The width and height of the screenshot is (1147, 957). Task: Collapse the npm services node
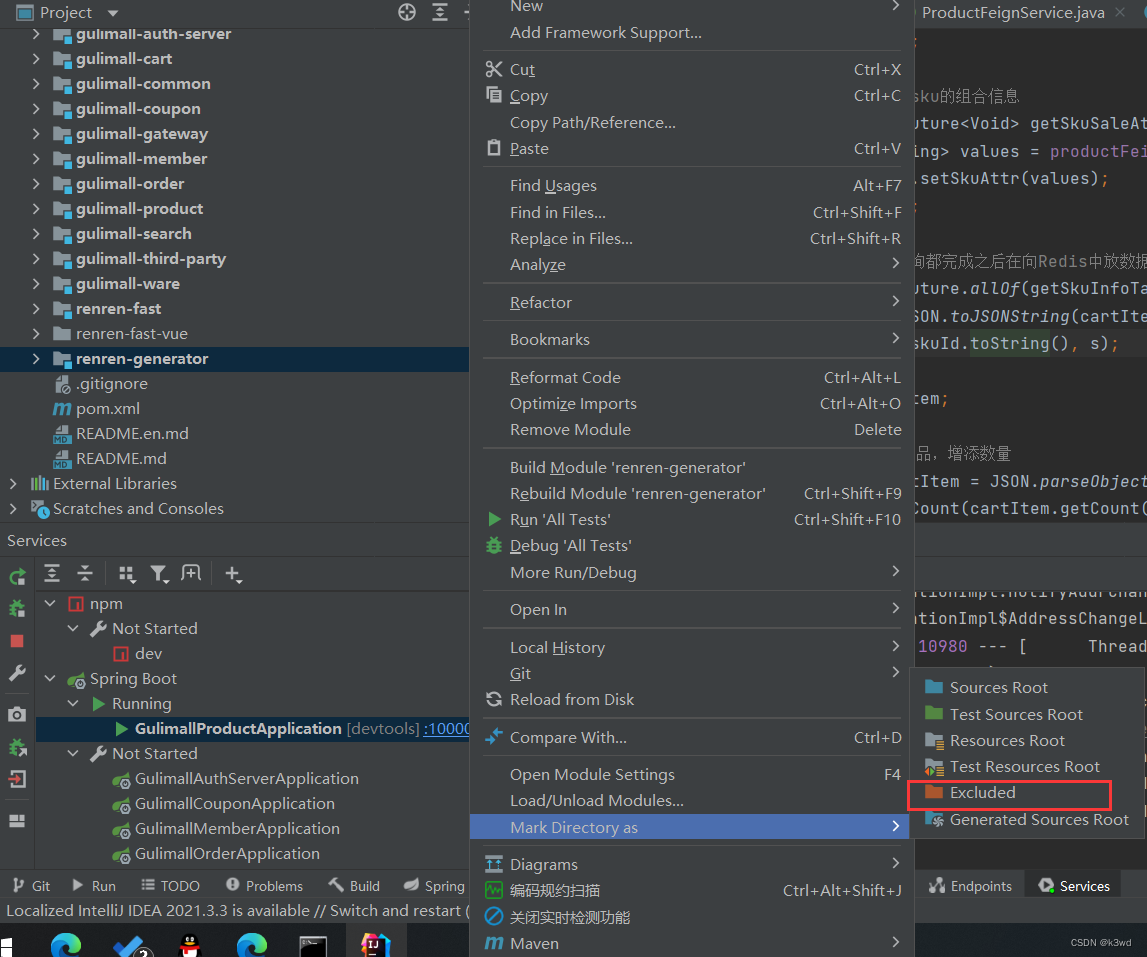click(x=50, y=604)
